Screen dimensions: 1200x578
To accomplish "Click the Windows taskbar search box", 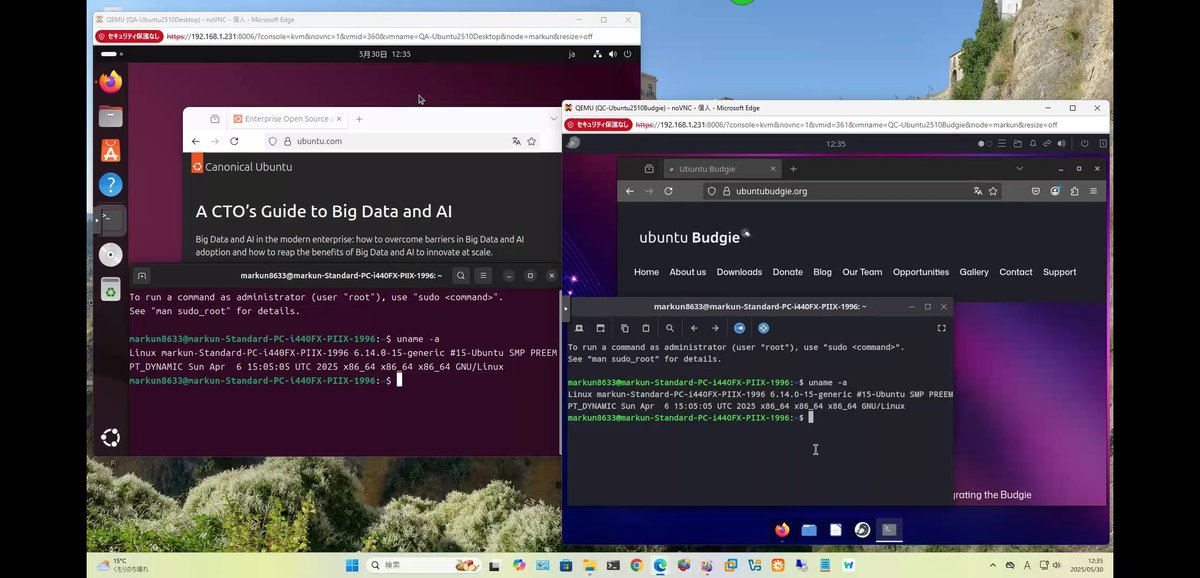I will tap(423, 565).
